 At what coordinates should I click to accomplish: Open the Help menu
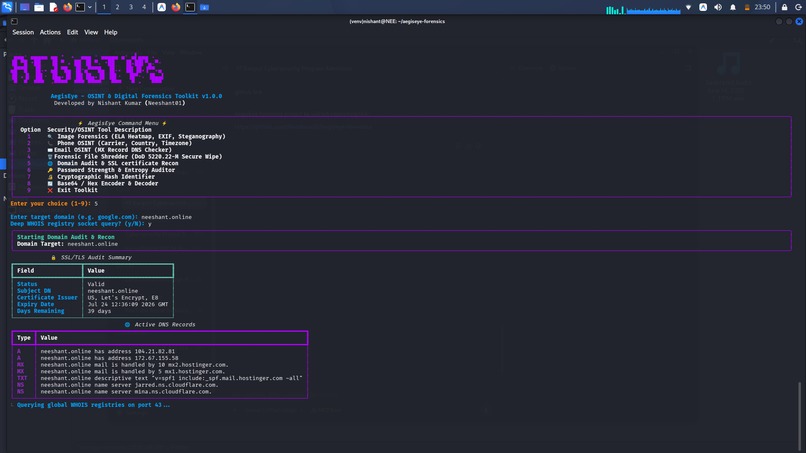[x=111, y=32]
